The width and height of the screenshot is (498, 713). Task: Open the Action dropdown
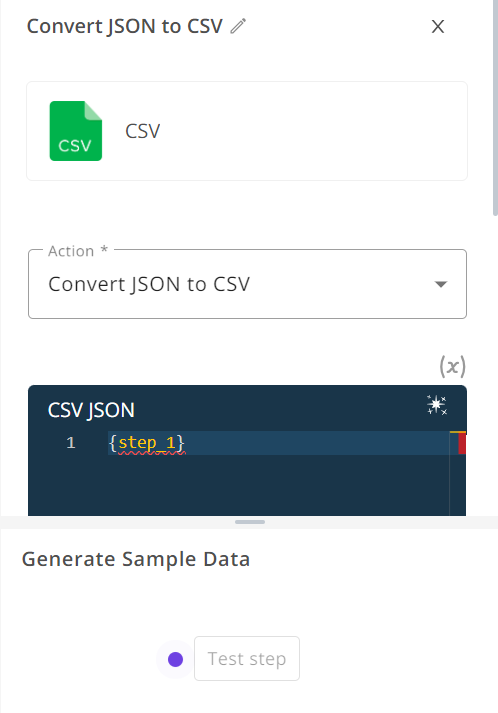click(247, 284)
